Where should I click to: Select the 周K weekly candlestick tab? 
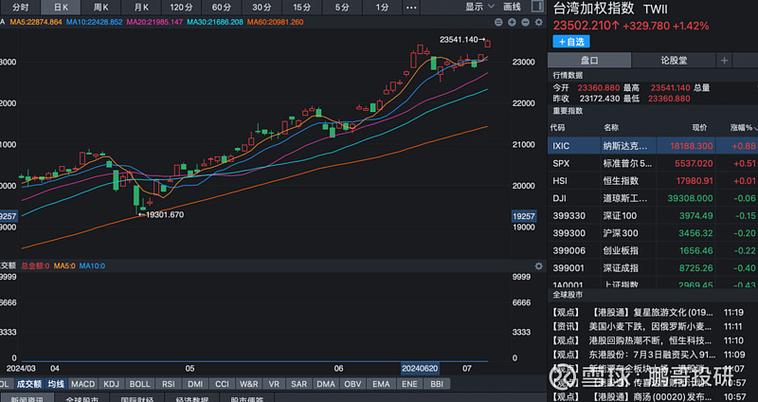[101, 7]
